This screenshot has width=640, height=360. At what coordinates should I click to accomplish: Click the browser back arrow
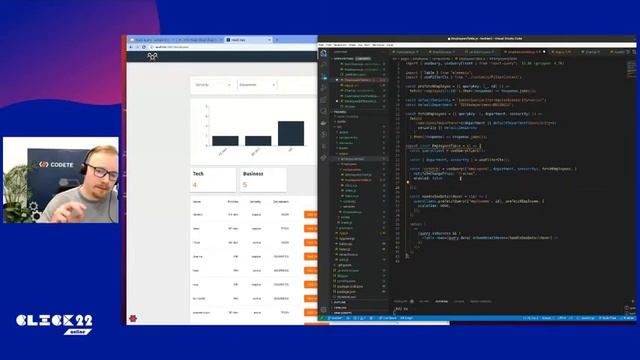click(x=131, y=47)
